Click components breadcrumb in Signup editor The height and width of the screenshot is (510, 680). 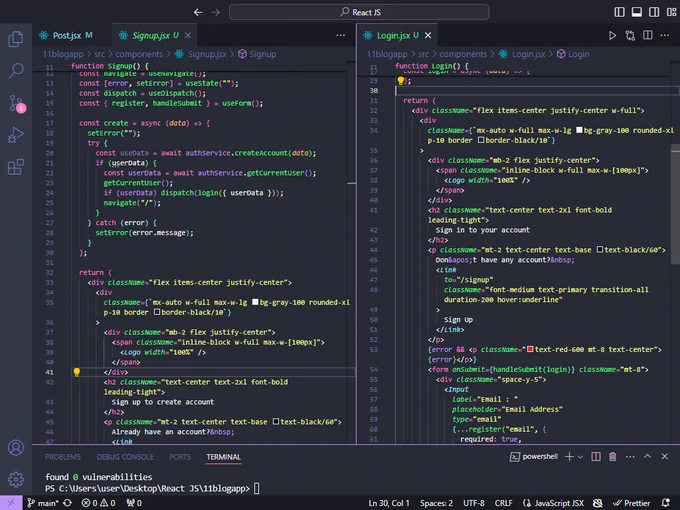pyautogui.click(x=139, y=54)
